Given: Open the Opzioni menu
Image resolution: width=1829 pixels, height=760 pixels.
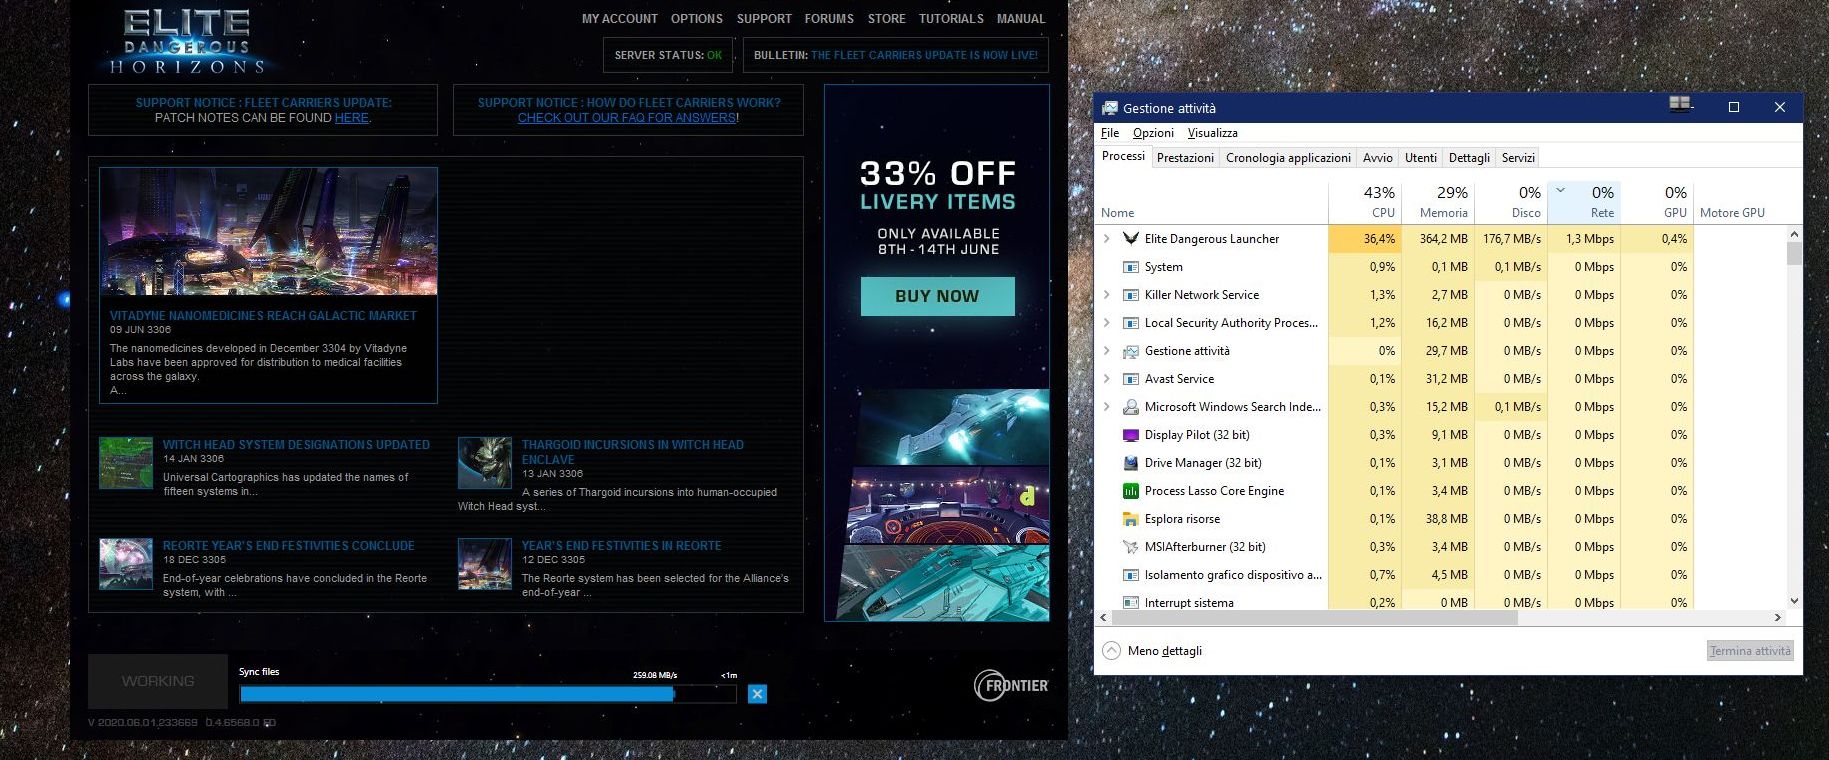Looking at the screenshot, I should (1153, 133).
